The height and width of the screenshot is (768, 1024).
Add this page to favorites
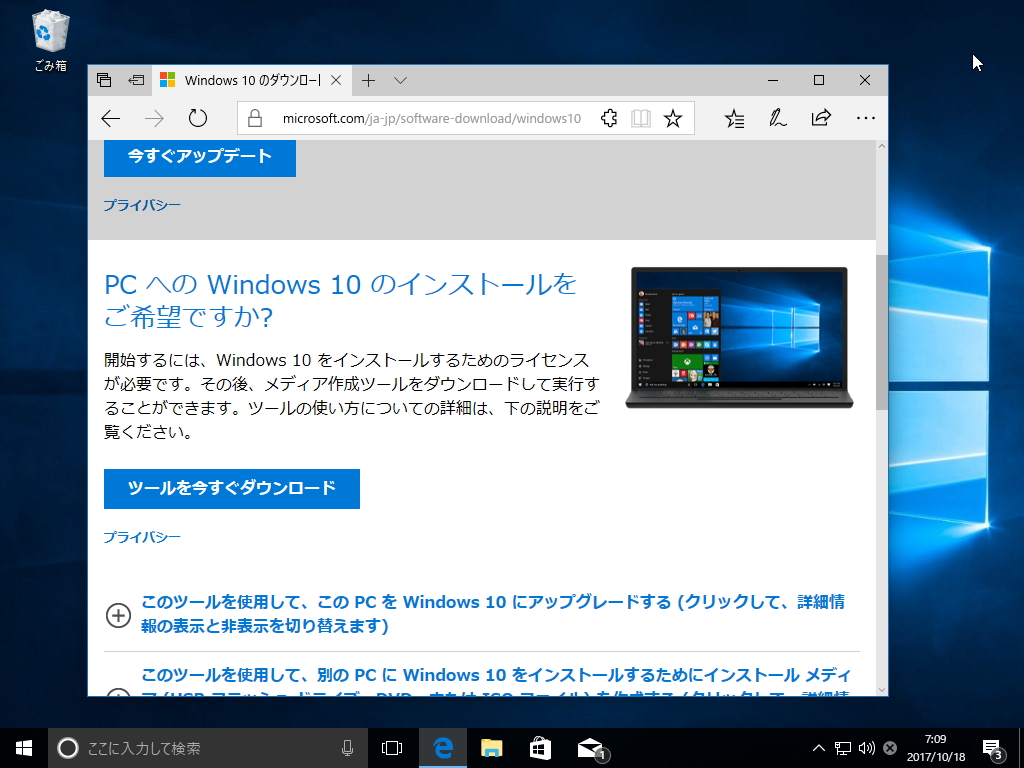(x=672, y=117)
